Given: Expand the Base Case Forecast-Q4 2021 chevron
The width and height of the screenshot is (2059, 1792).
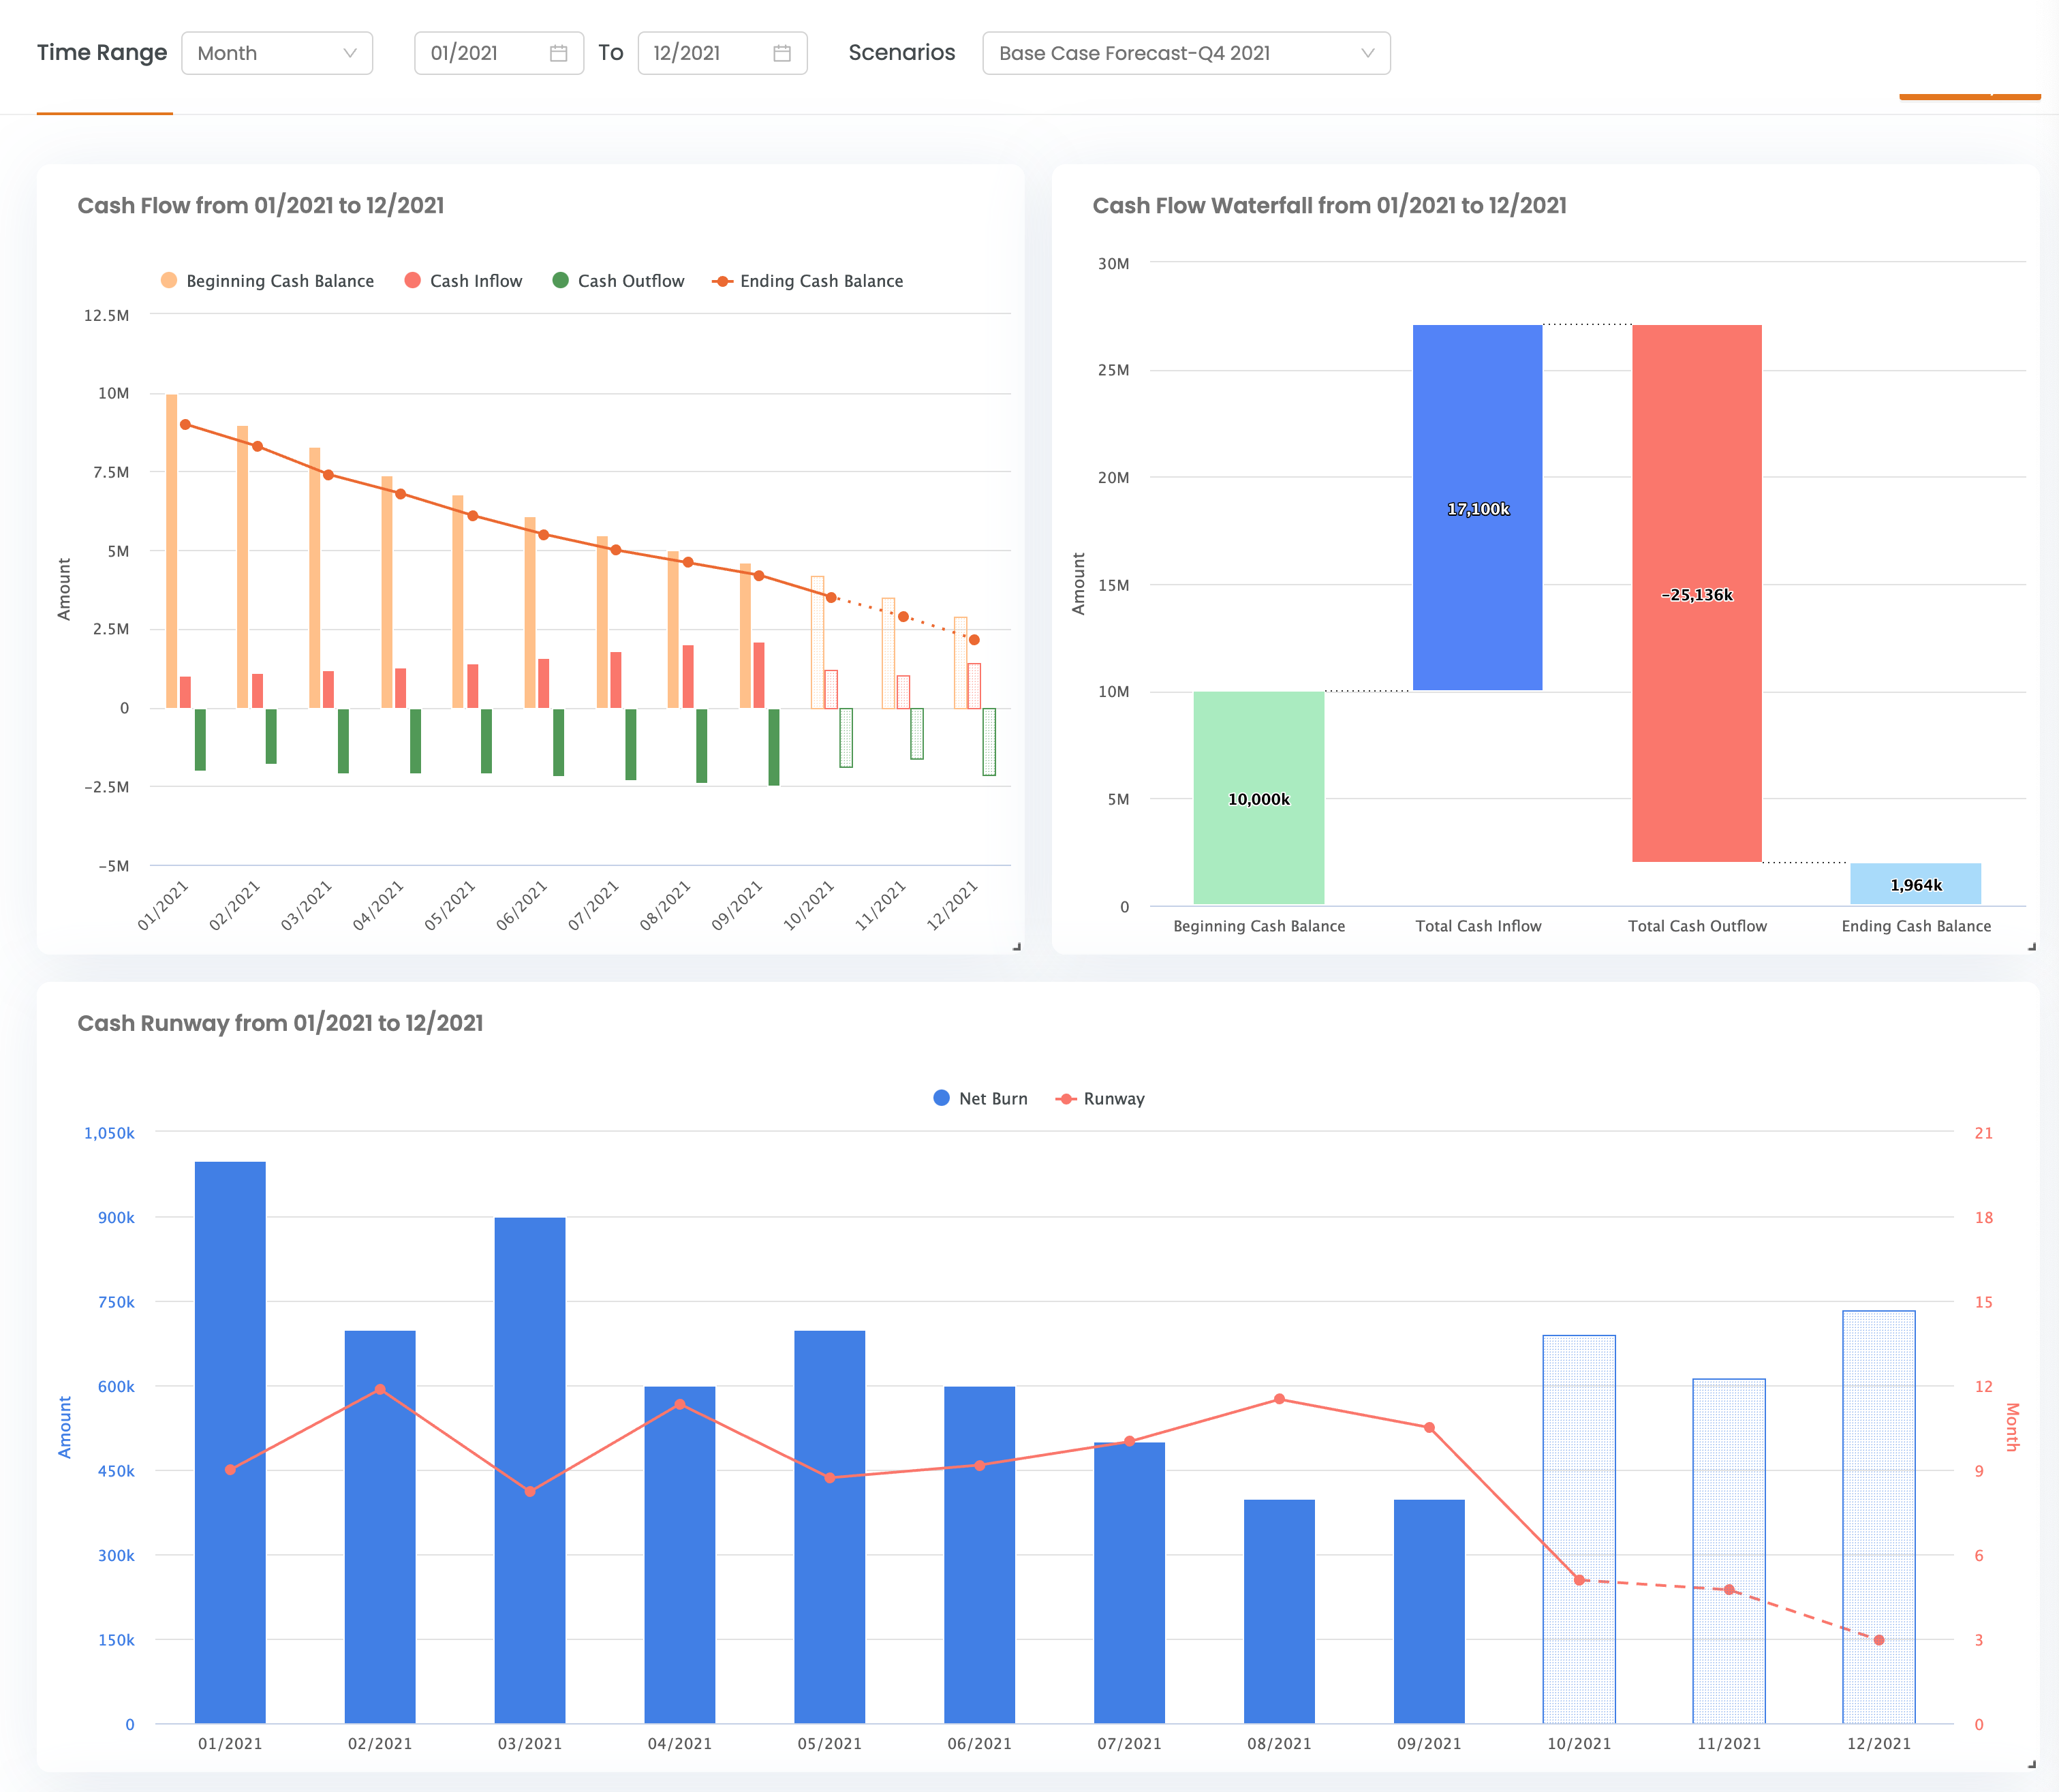Looking at the screenshot, I should click(x=1369, y=53).
